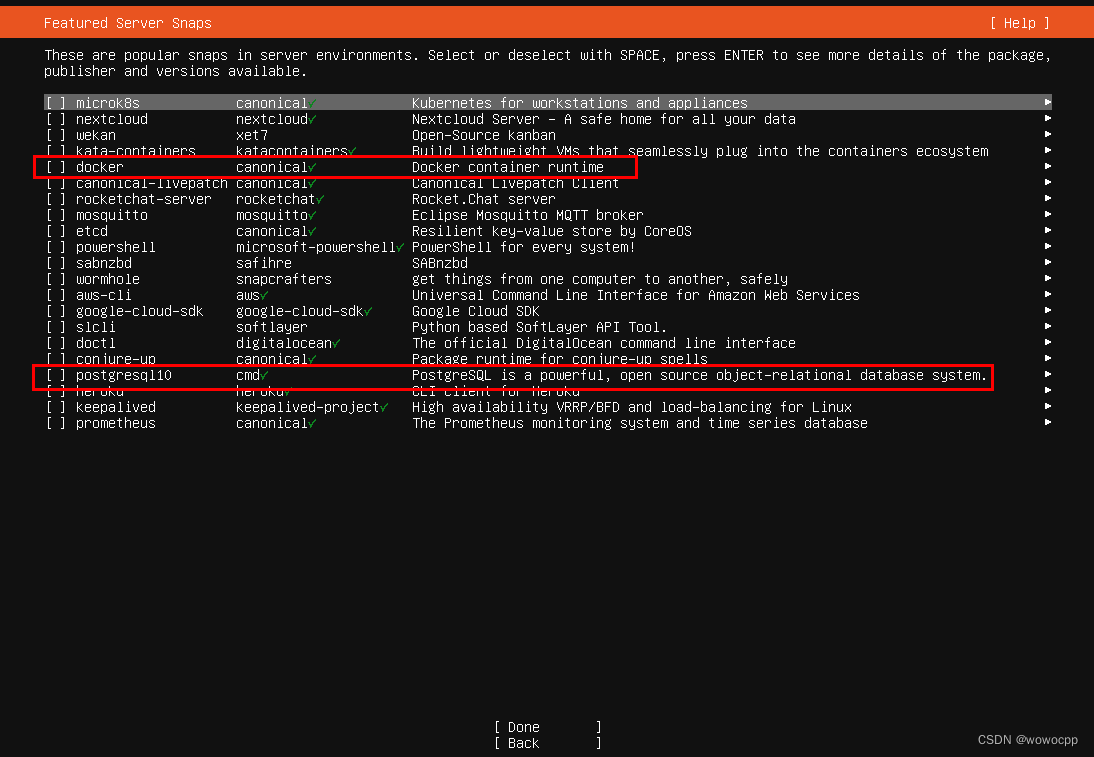Click 'PowerShell for every system!' description
The width and height of the screenshot is (1094, 757).
tap(523, 248)
